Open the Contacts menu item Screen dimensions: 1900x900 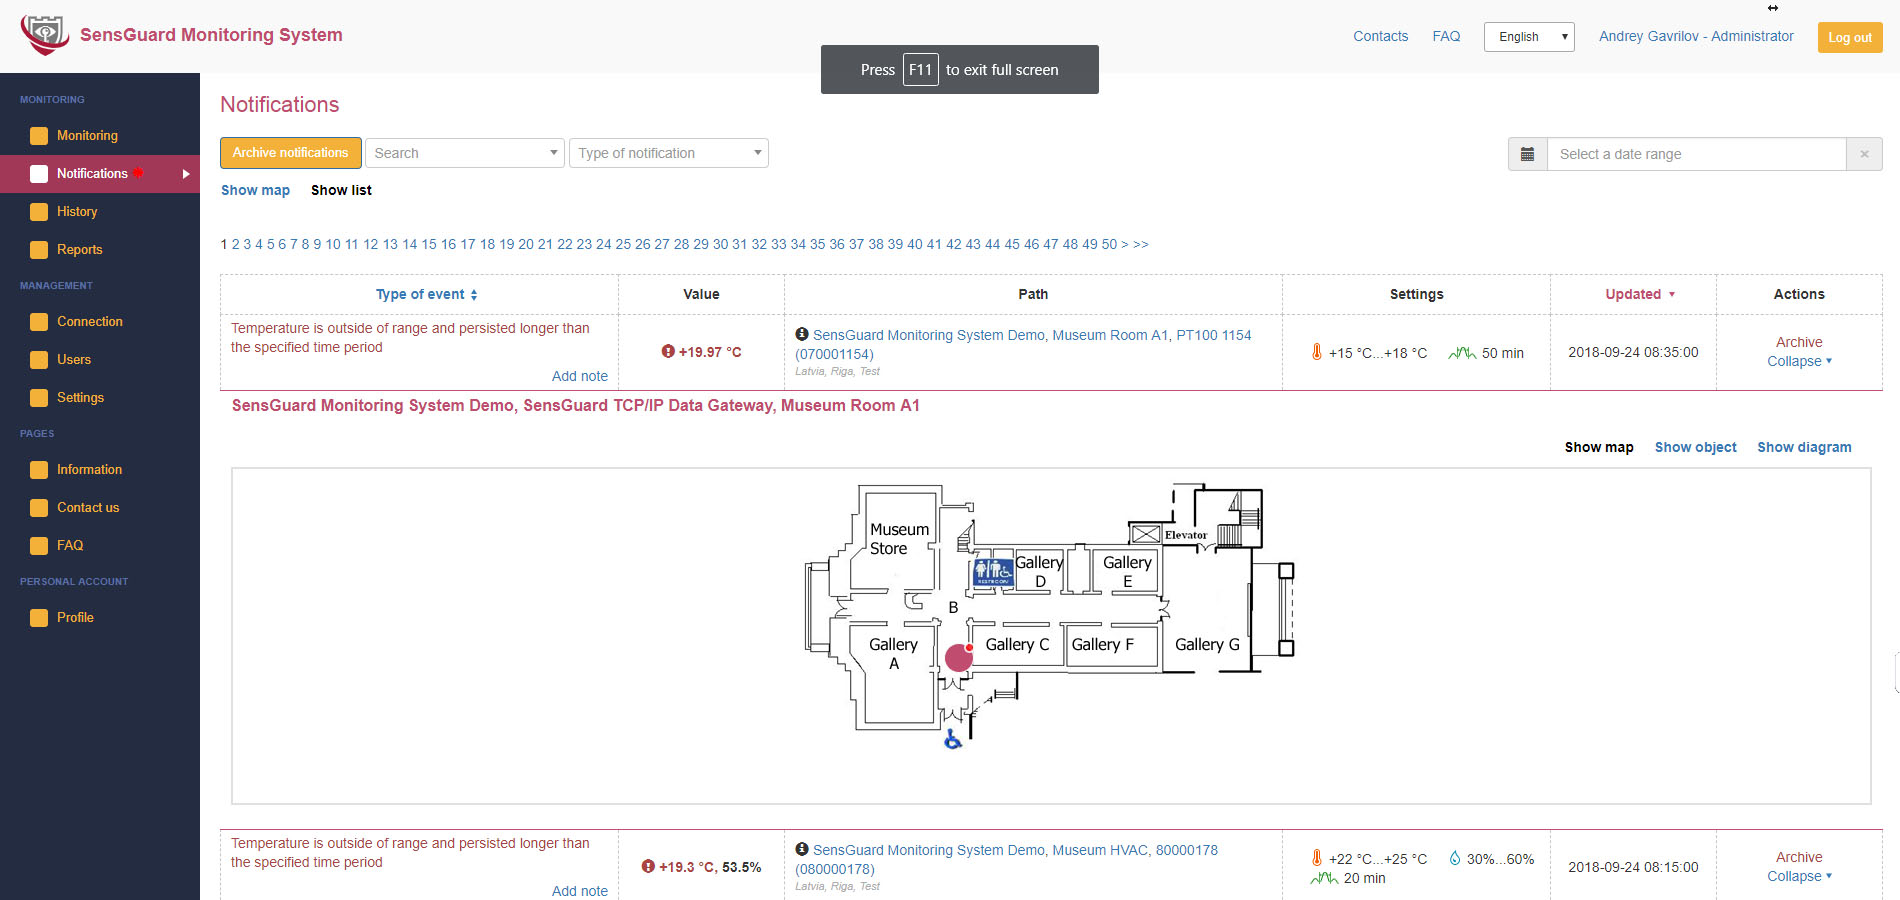[1380, 36]
